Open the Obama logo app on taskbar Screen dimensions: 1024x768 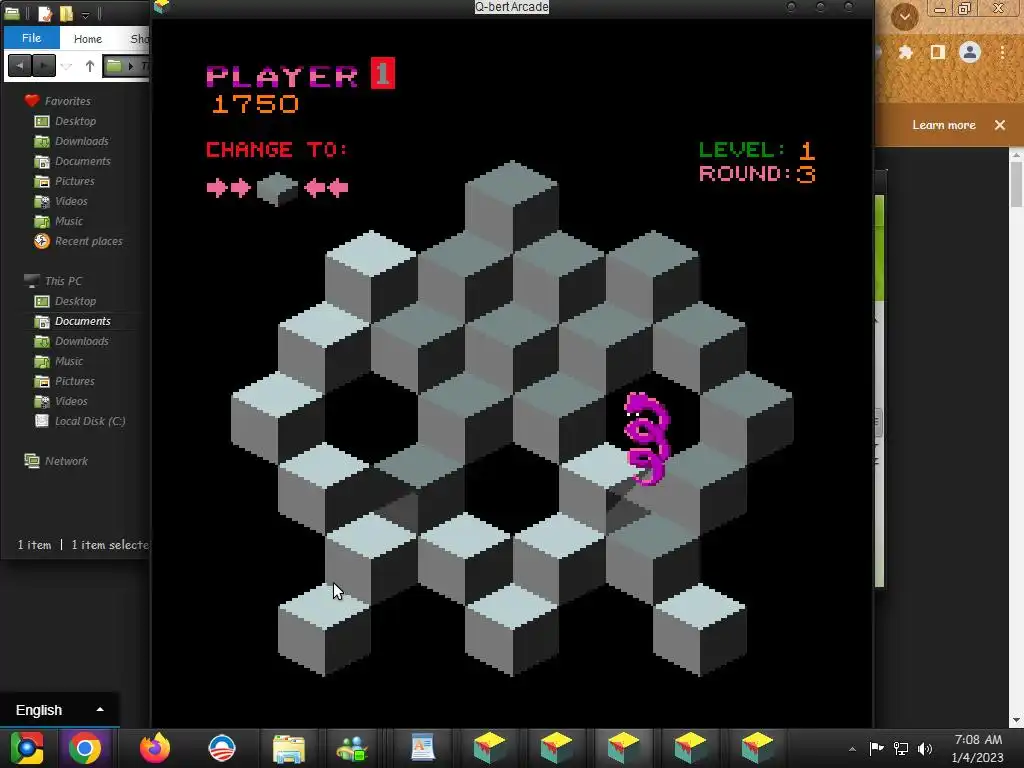(x=221, y=748)
